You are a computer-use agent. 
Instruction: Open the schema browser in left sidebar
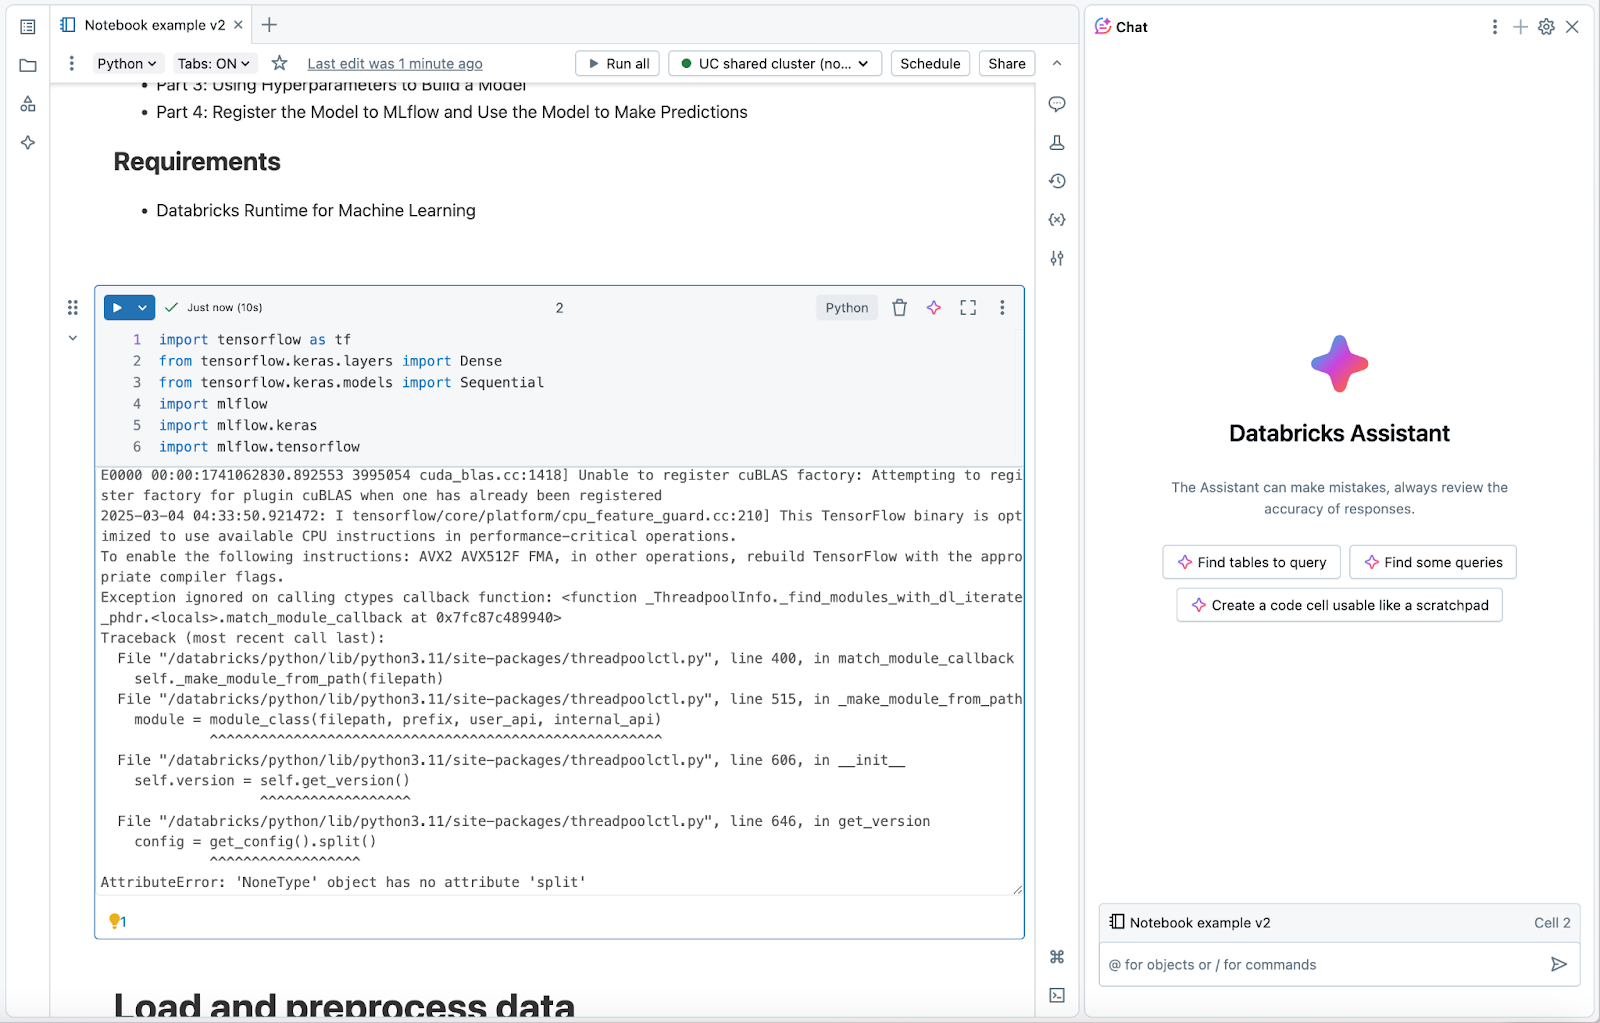[x=27, y=103]
